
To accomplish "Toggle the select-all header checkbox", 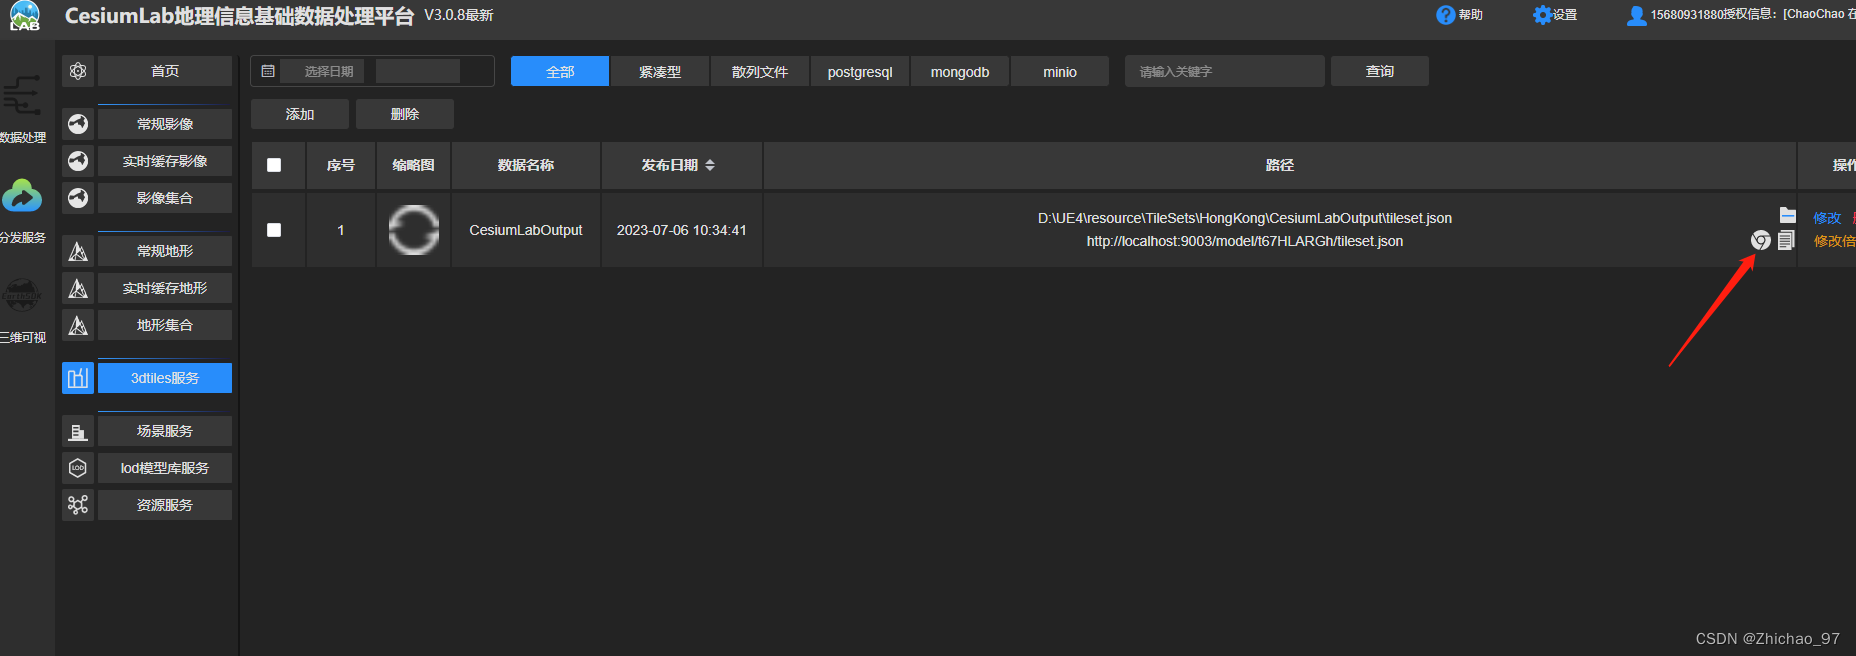I will point(274,165).
